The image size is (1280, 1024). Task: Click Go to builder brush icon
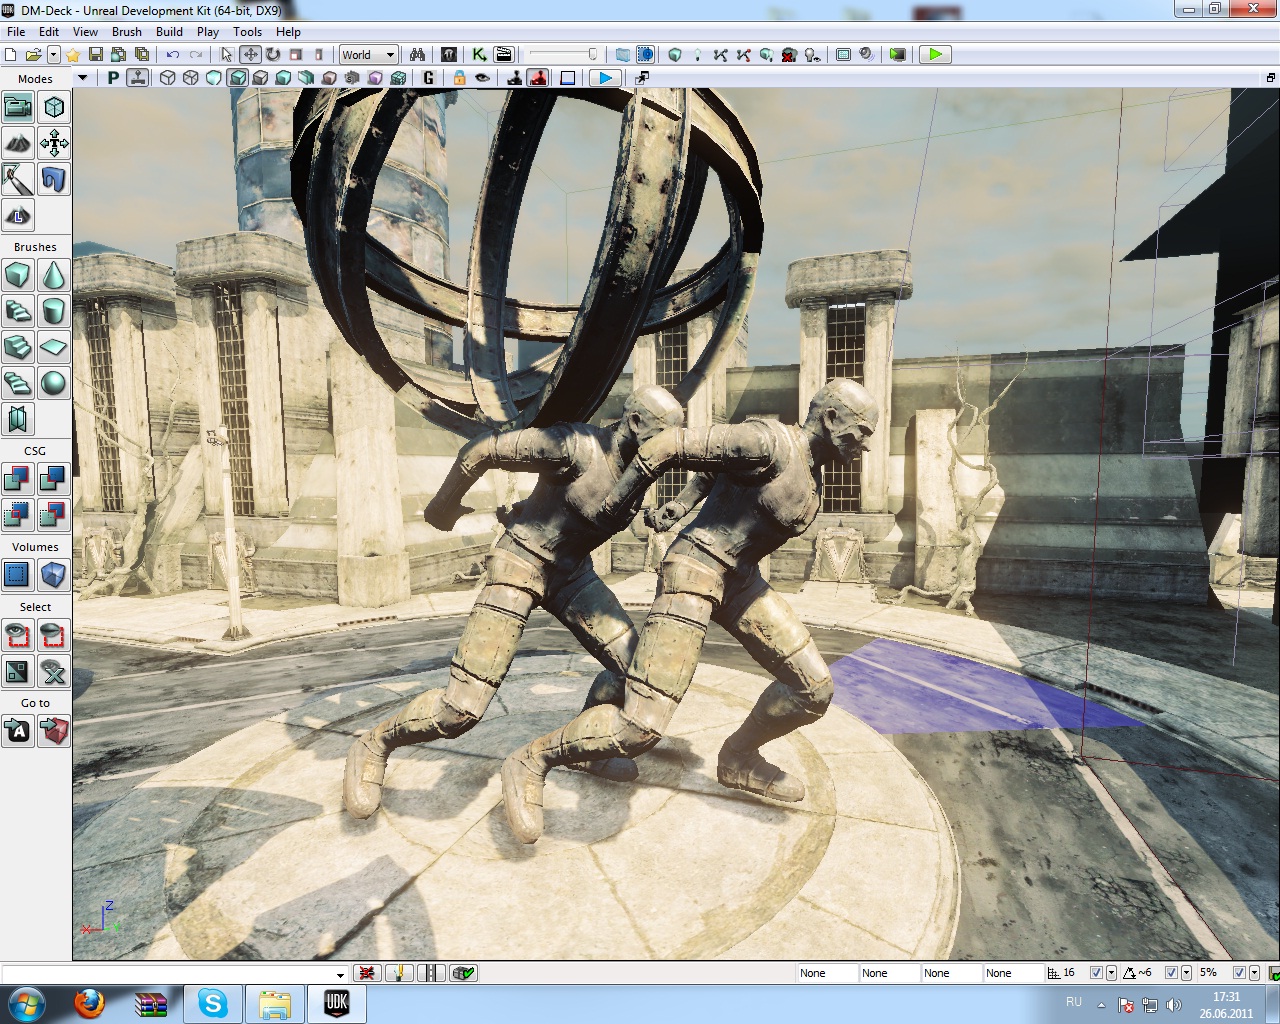click(54, 731)
